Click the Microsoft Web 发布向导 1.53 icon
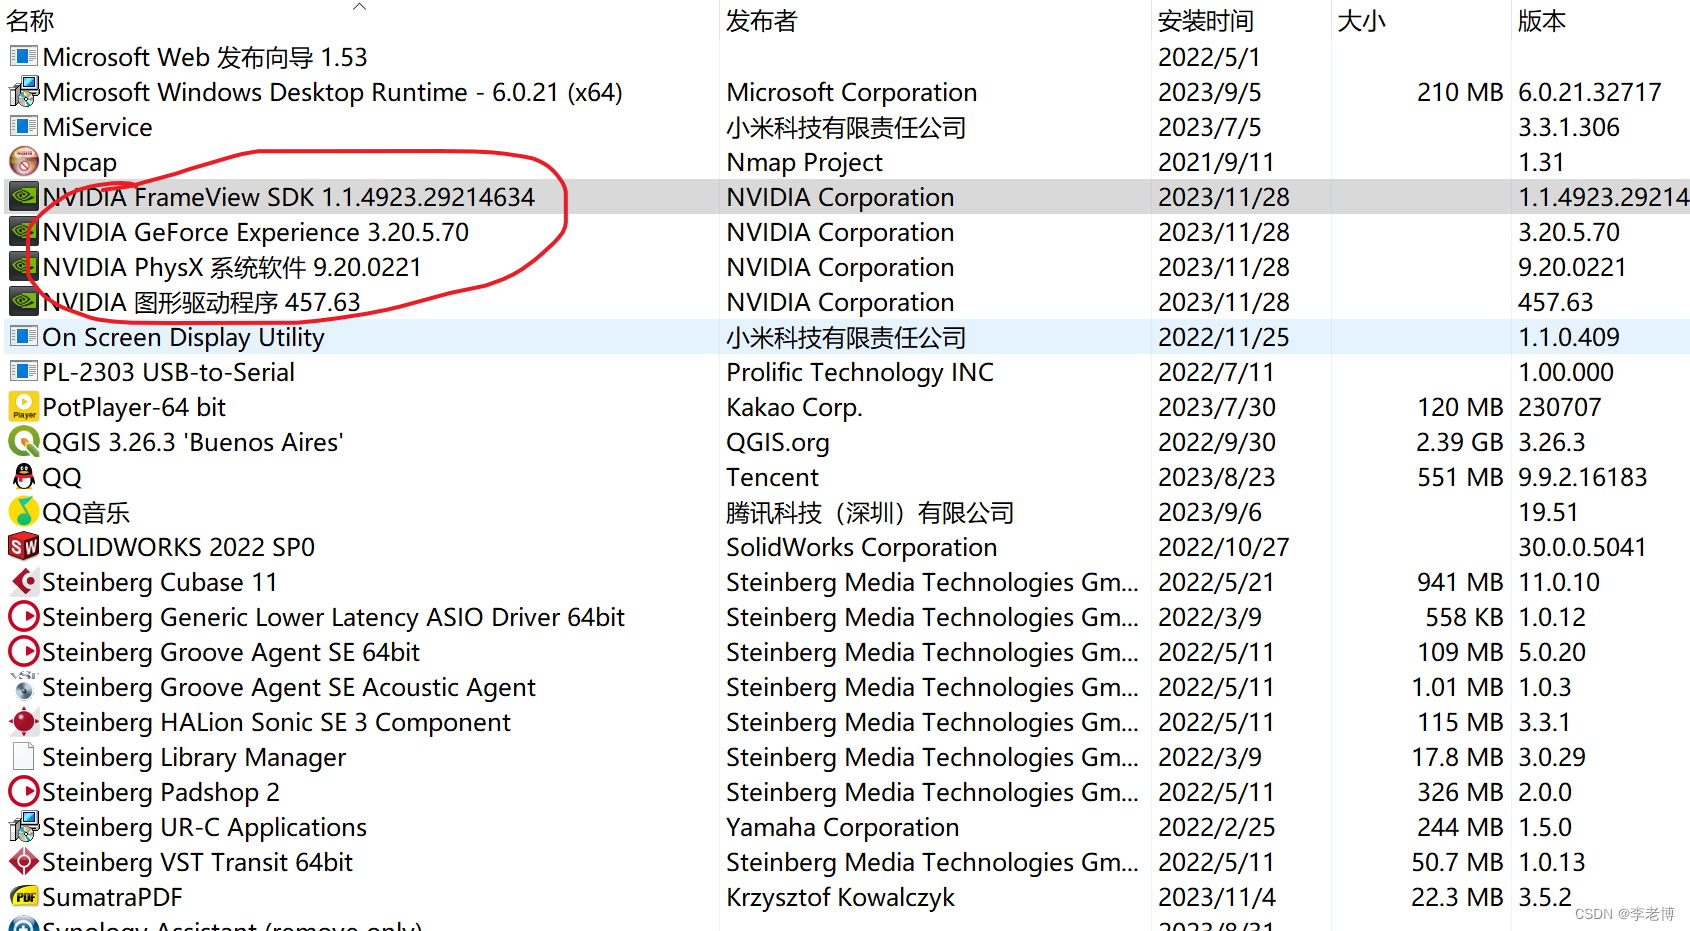The image size is (1690, 931). tap(24, 56)
